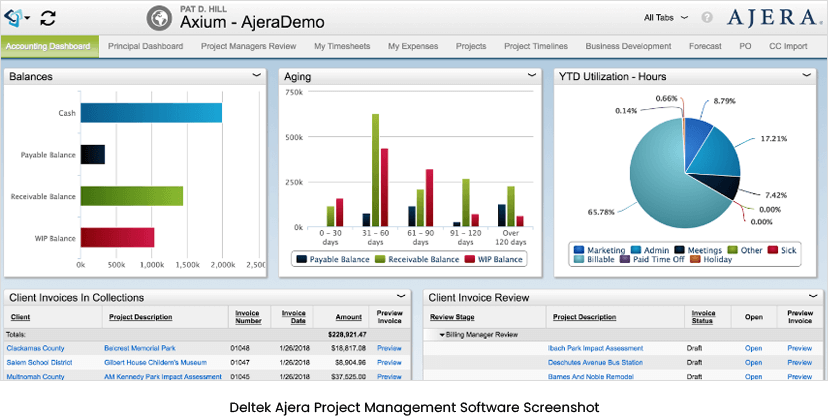Screen dimensions: 828x416
Task: Click the Receivable Balance bar in Balances
Action: 131,196
